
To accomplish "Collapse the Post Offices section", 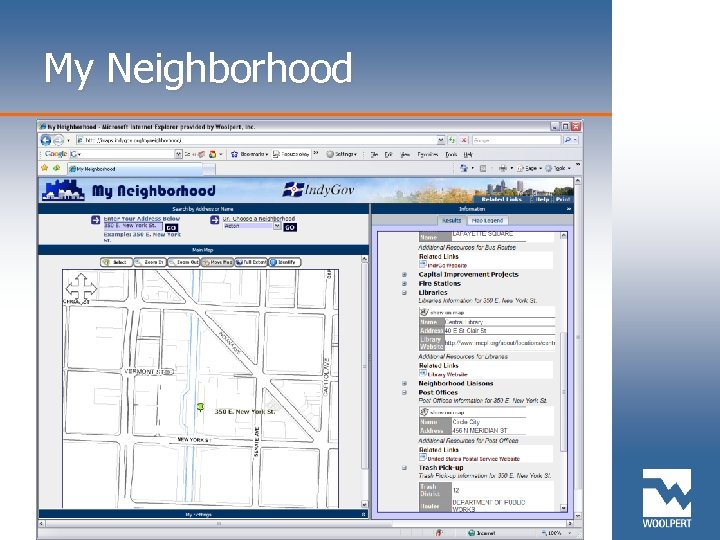I will click(x=405, y=393).
